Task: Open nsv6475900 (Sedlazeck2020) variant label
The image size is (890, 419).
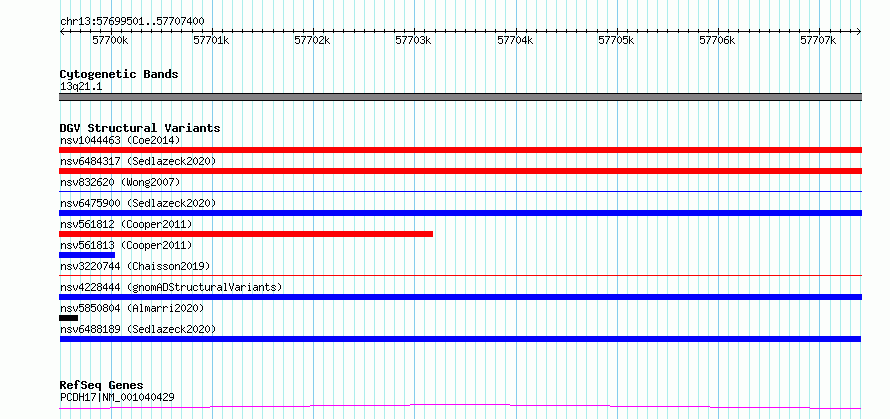Action: [138, 203]
